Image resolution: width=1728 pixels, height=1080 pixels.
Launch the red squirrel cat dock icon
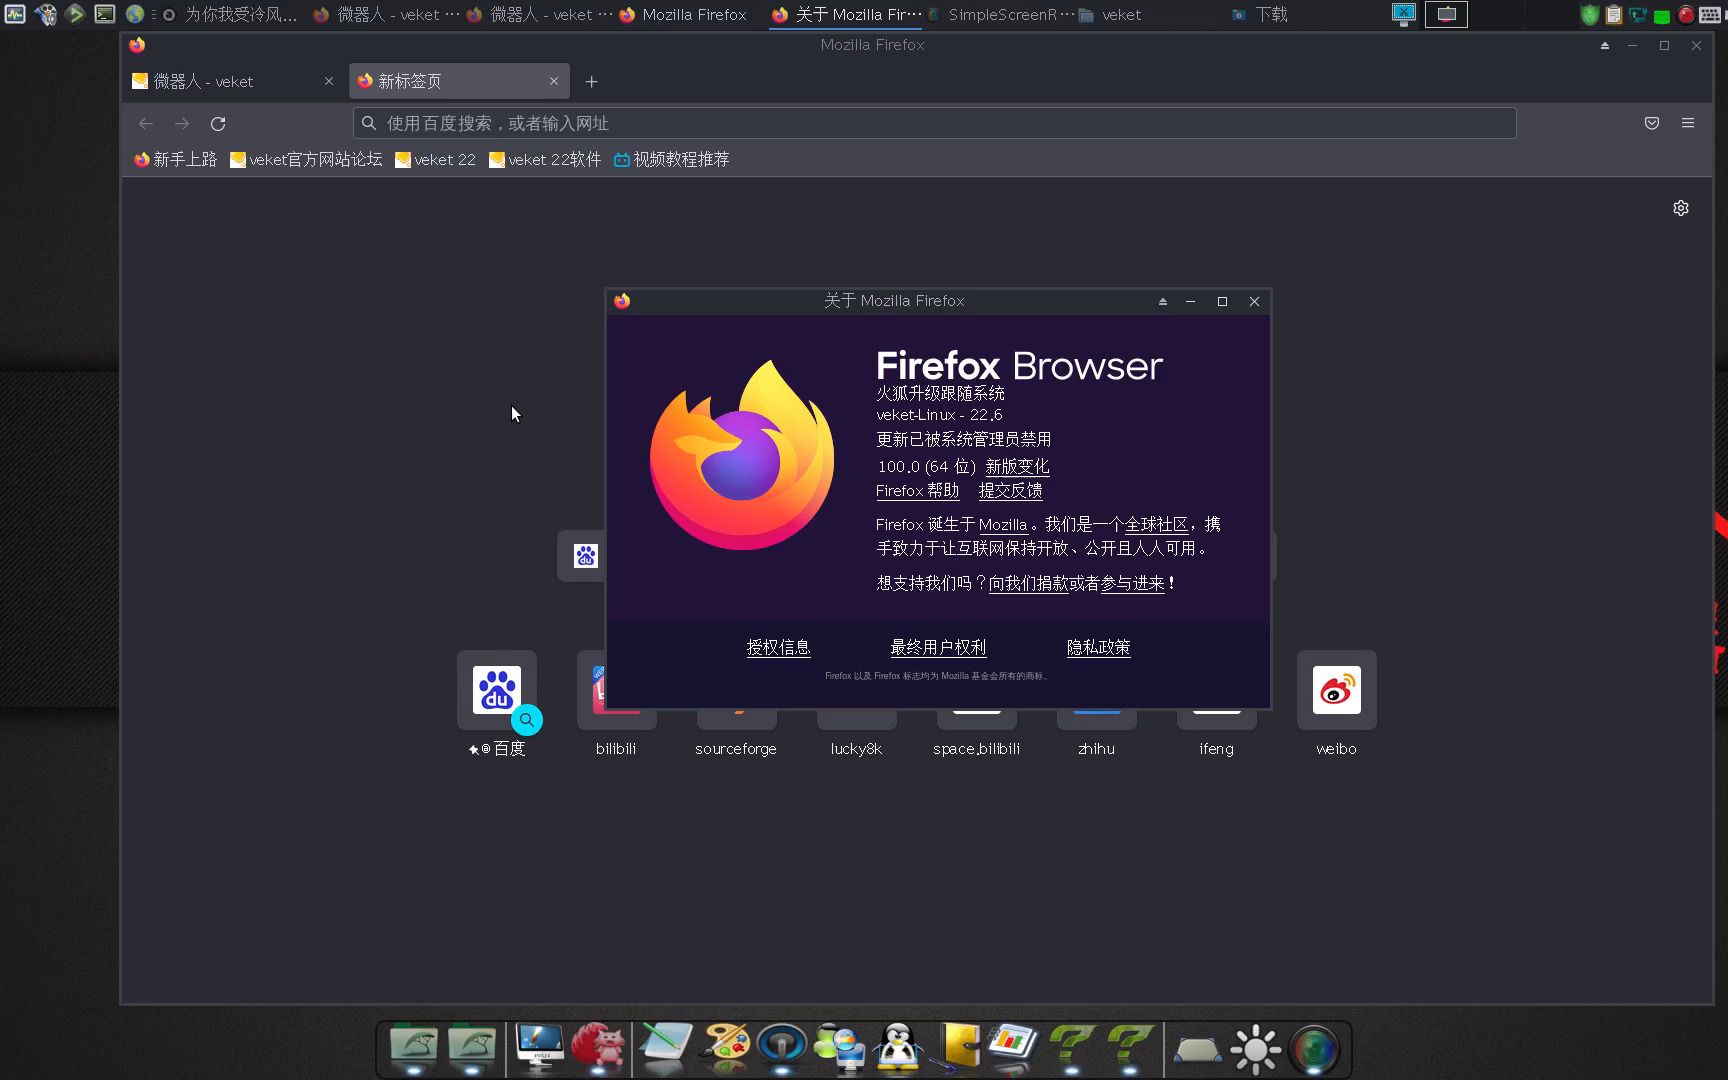(x=598, y=1048)
